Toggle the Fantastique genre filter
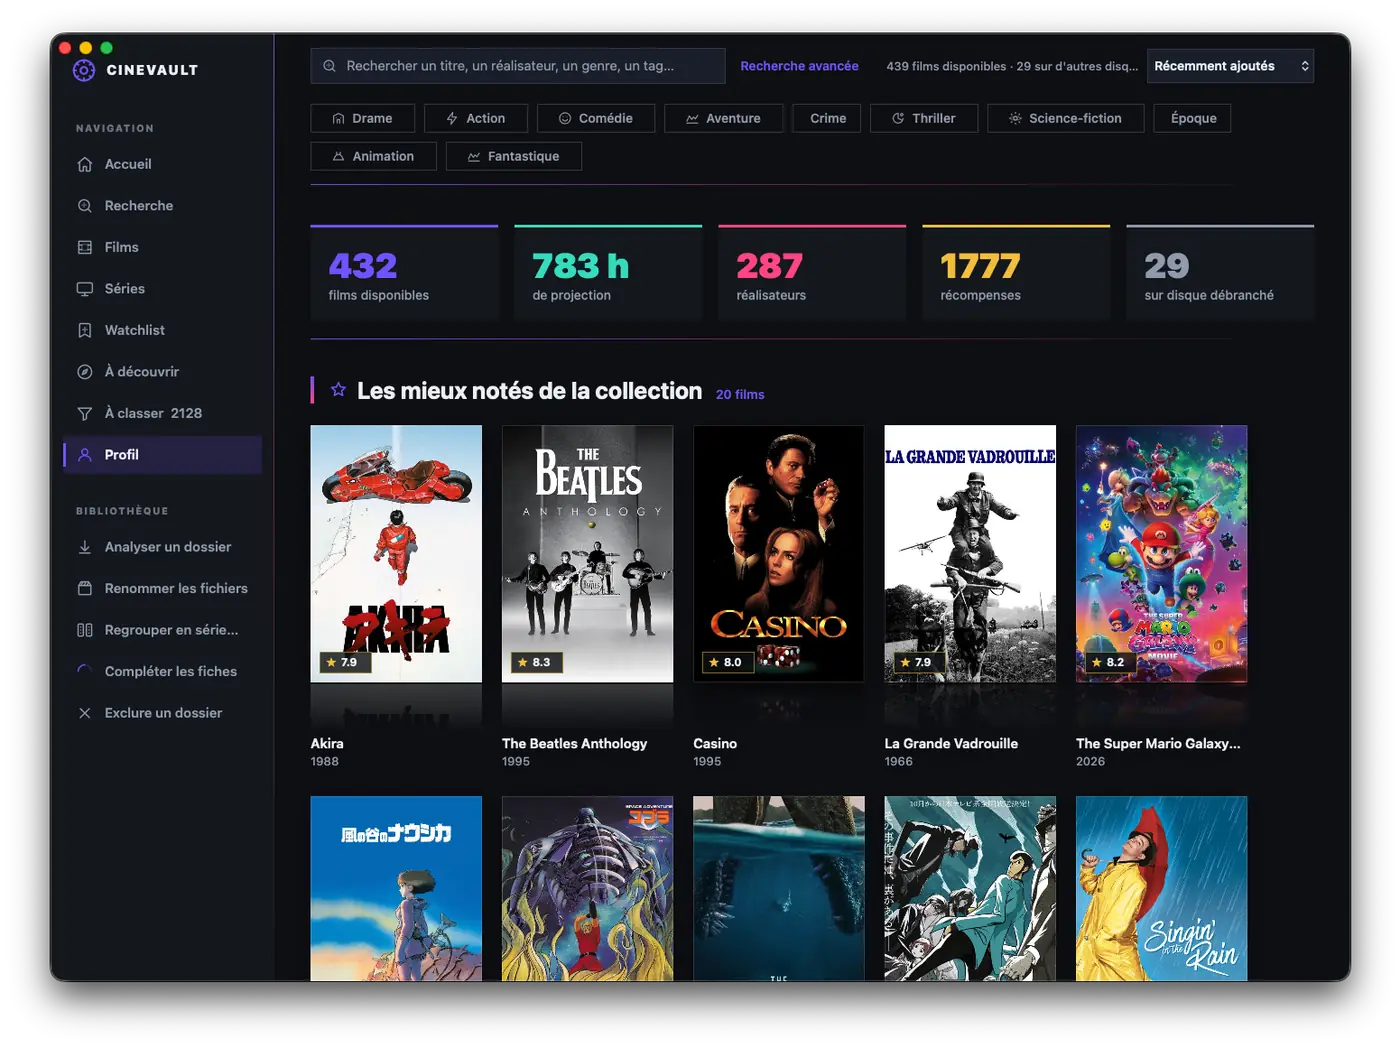Viewport: 1400px width, 1048px height. click(x=514, y=156)
